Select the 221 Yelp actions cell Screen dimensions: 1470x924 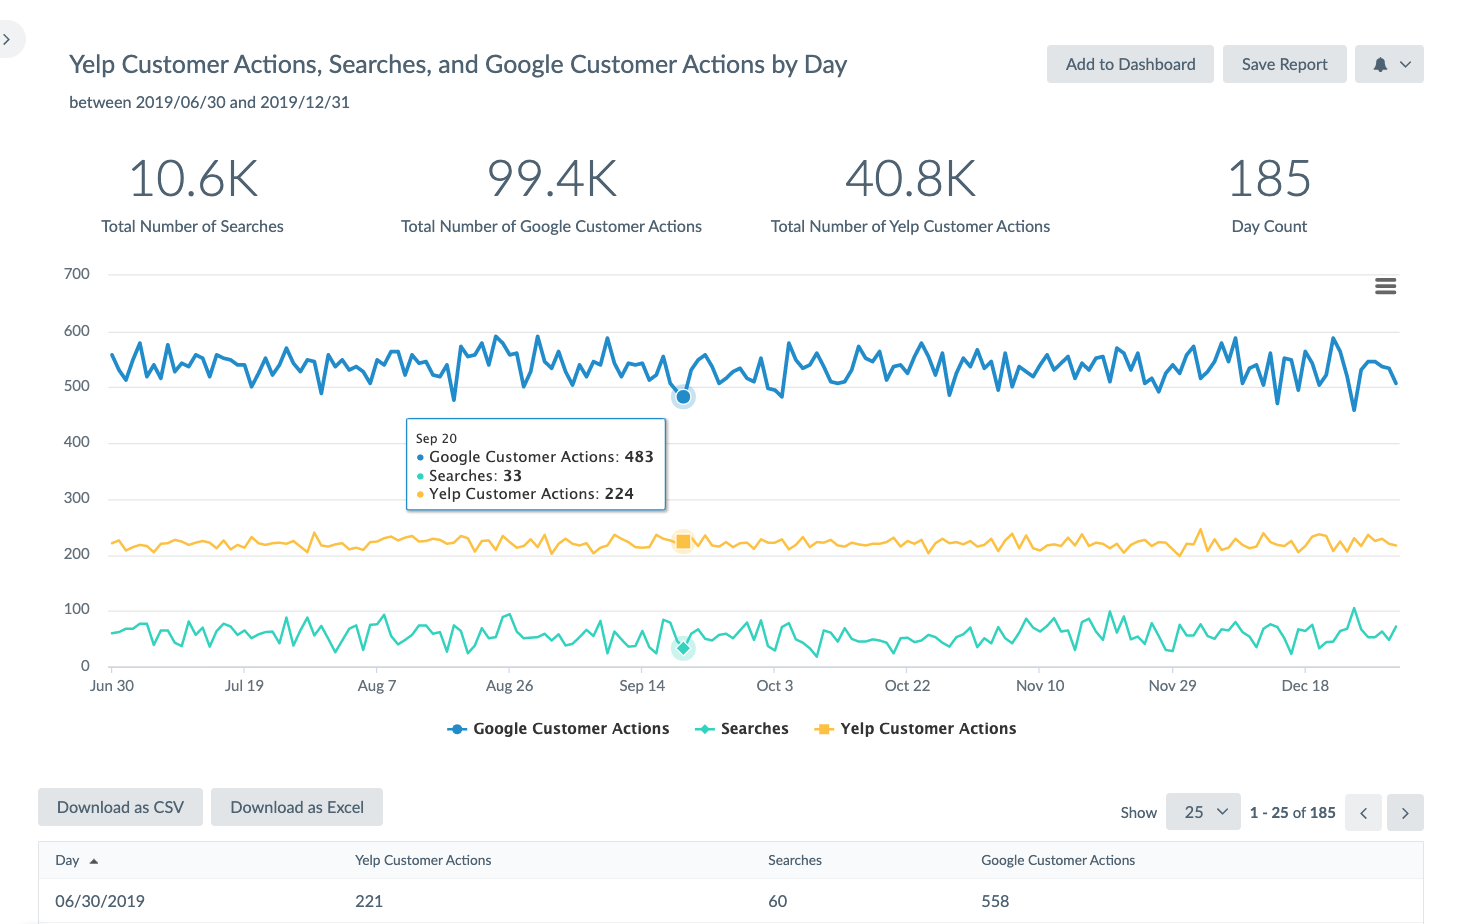pyautogui.click(x=369, y=901)
